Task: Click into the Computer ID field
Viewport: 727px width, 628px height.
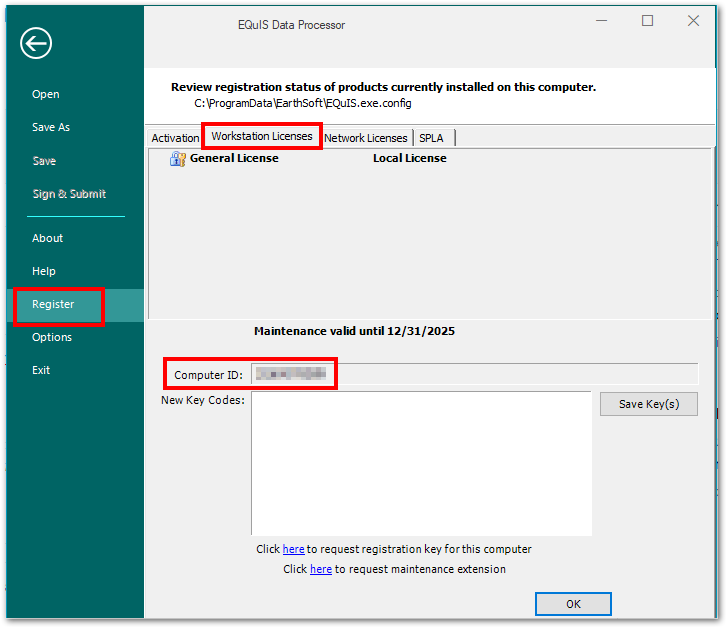Action: point(474,374)
